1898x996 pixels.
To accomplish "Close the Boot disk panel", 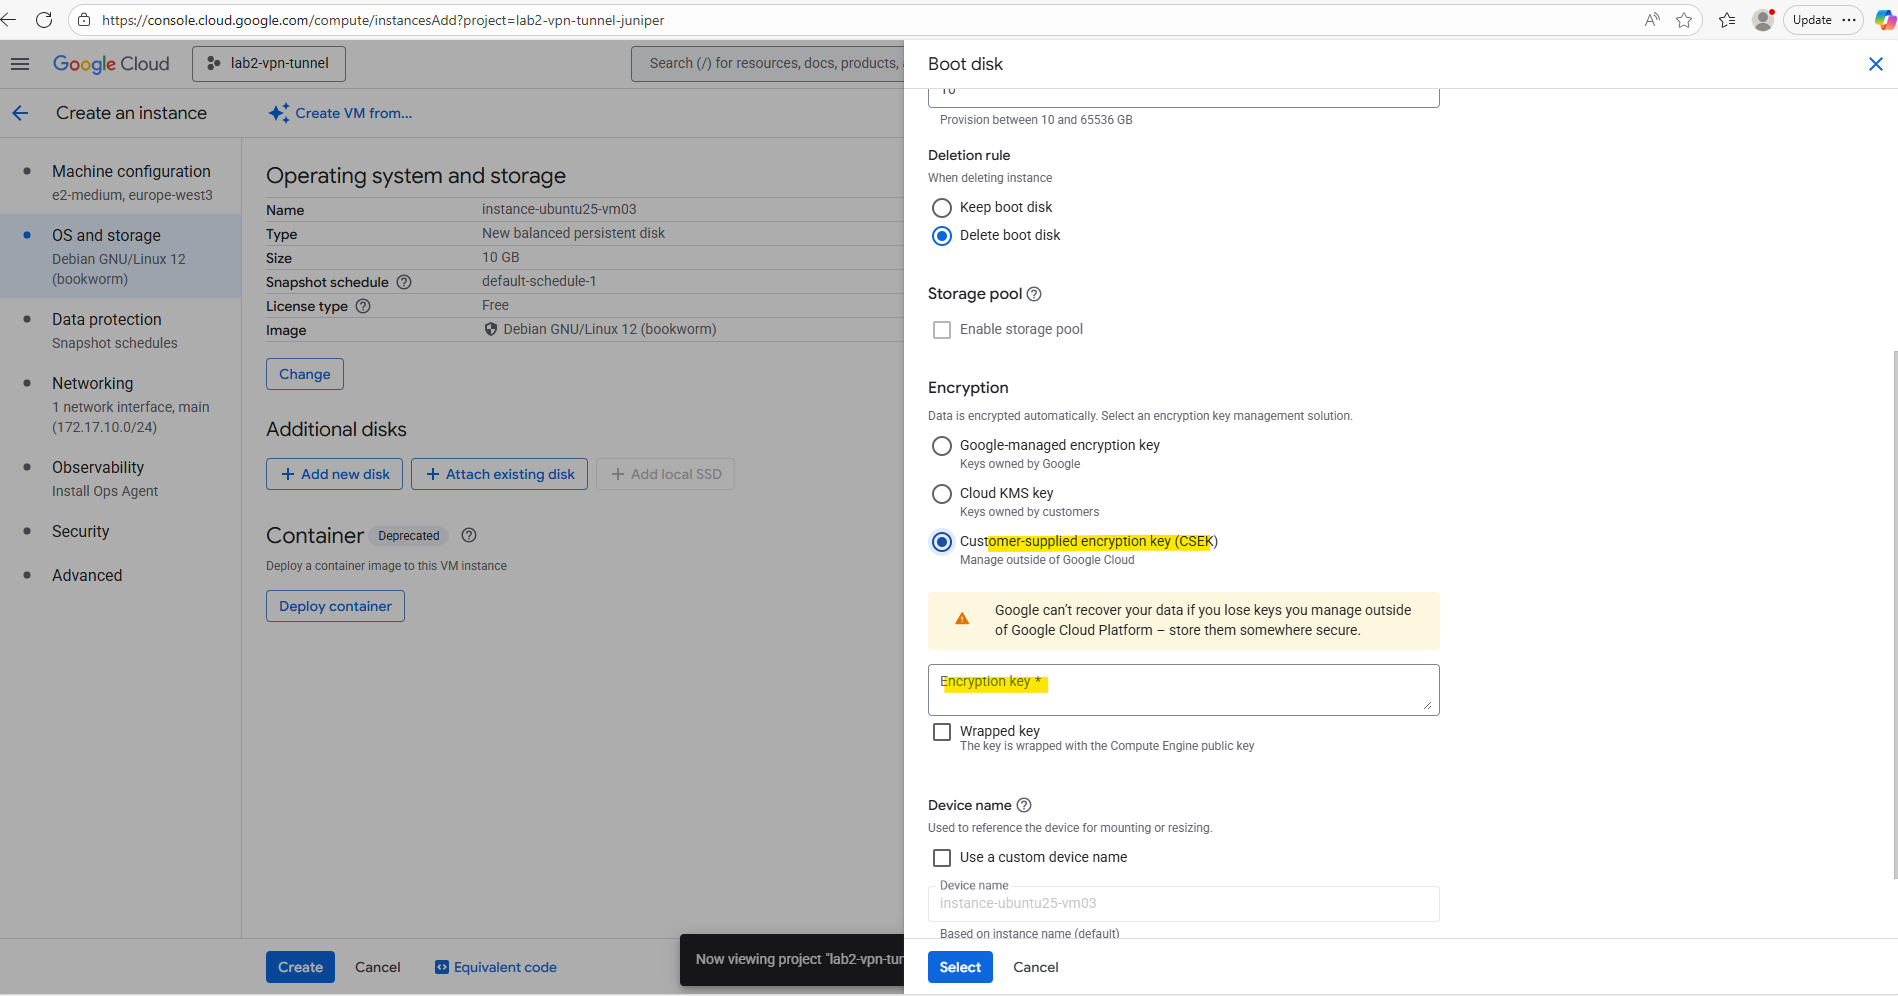I will click(1875, 64).
